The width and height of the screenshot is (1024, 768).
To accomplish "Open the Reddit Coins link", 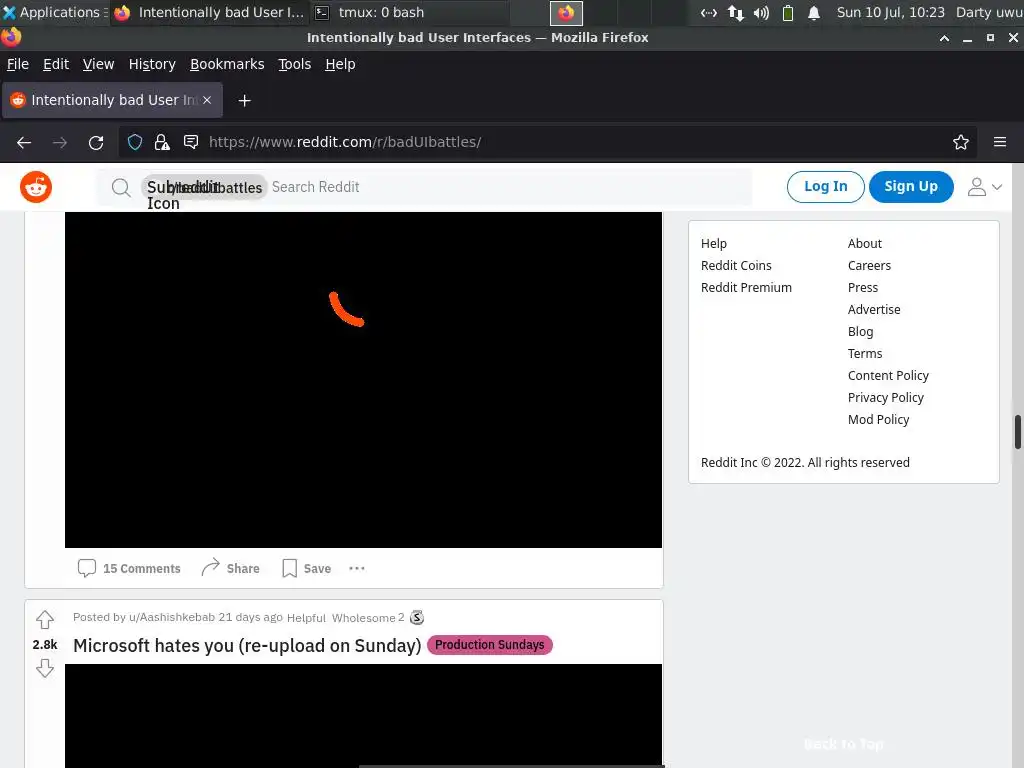I will point(736,266).
